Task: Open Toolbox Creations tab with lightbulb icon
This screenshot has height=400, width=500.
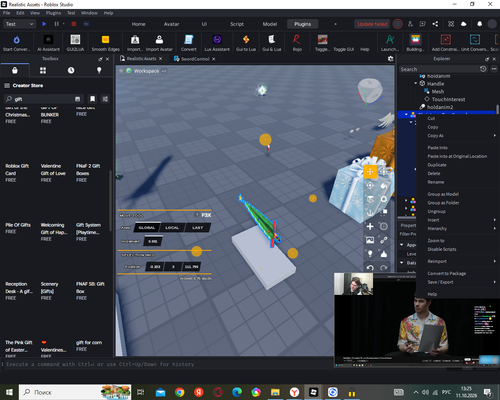Action: [x=99, y=70]
